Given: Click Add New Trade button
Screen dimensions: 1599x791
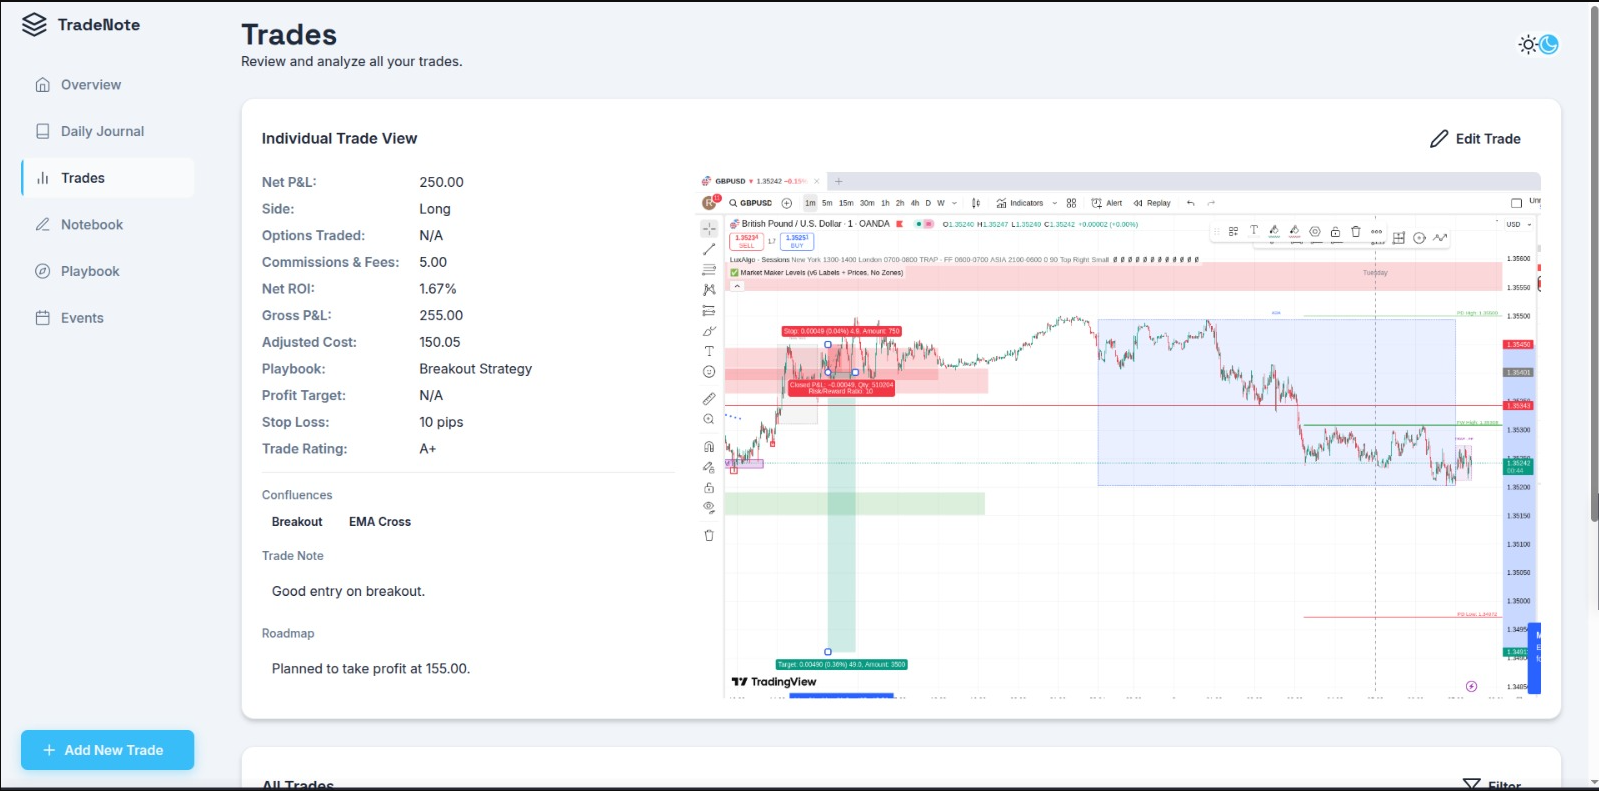Looking at the screenshot, I should [x=108, y=750].
